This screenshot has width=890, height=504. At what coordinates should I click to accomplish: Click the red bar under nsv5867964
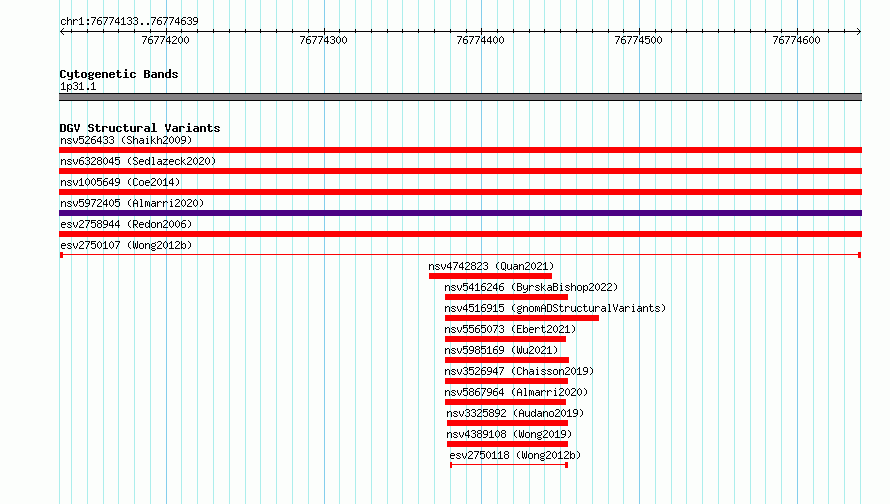coord(505,402)
